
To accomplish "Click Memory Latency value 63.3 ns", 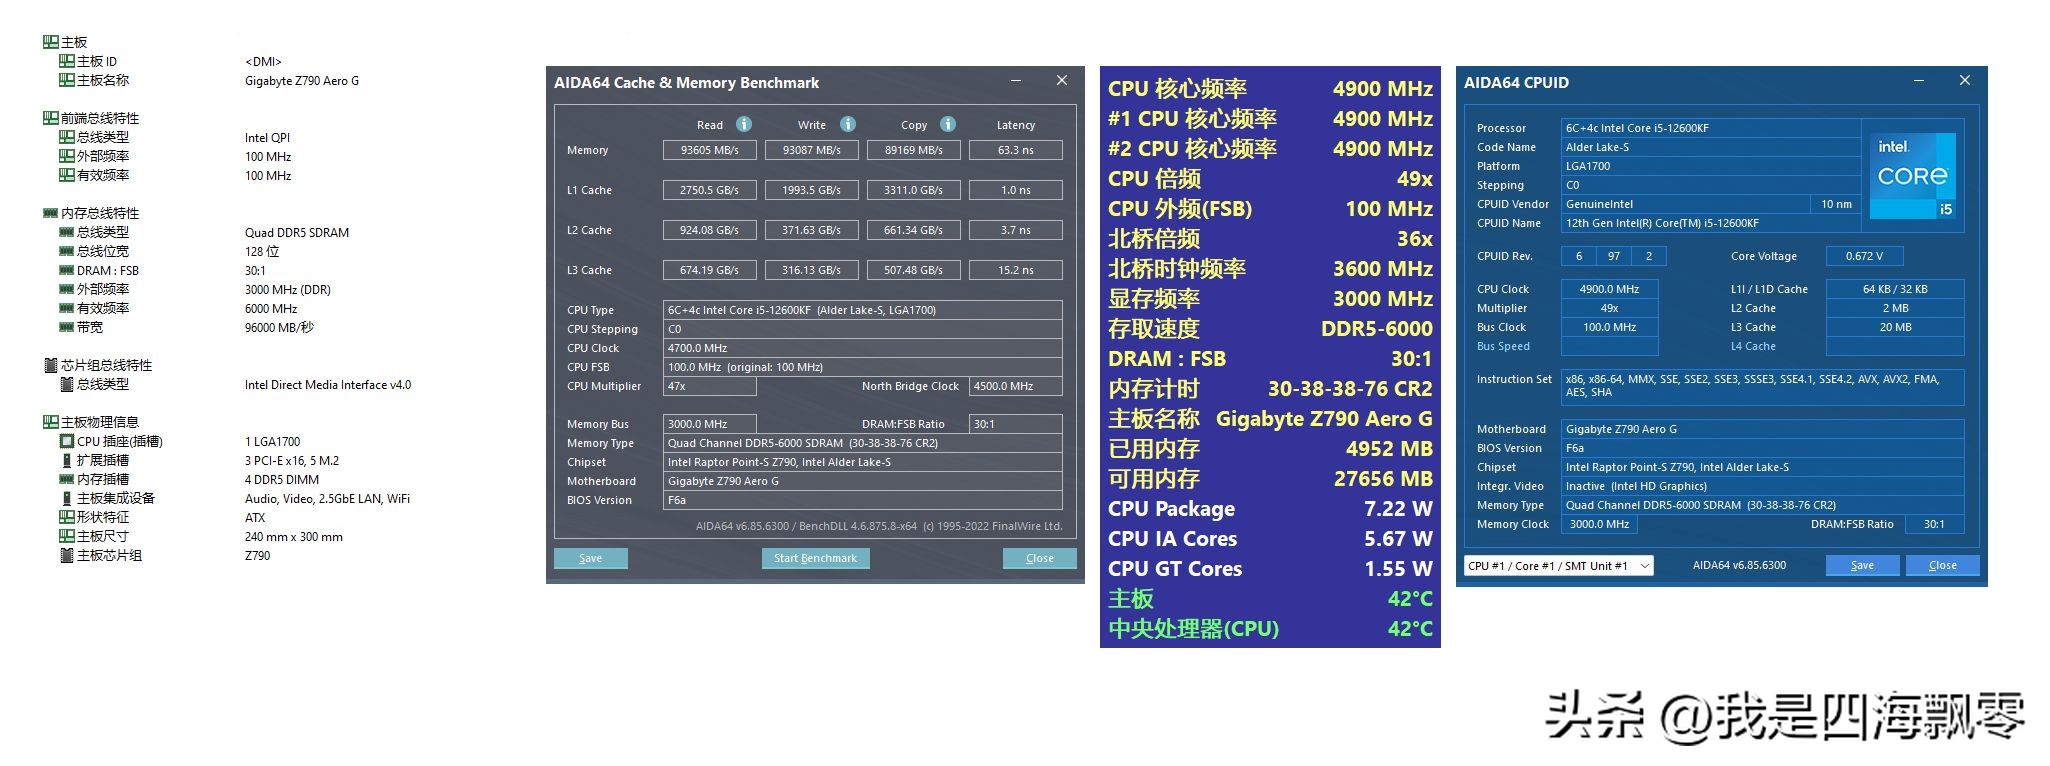I will click(1016, 150).
